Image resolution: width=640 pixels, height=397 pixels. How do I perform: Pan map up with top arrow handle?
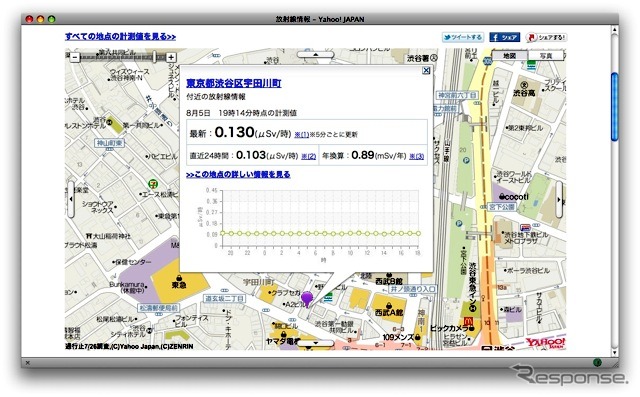316,54
